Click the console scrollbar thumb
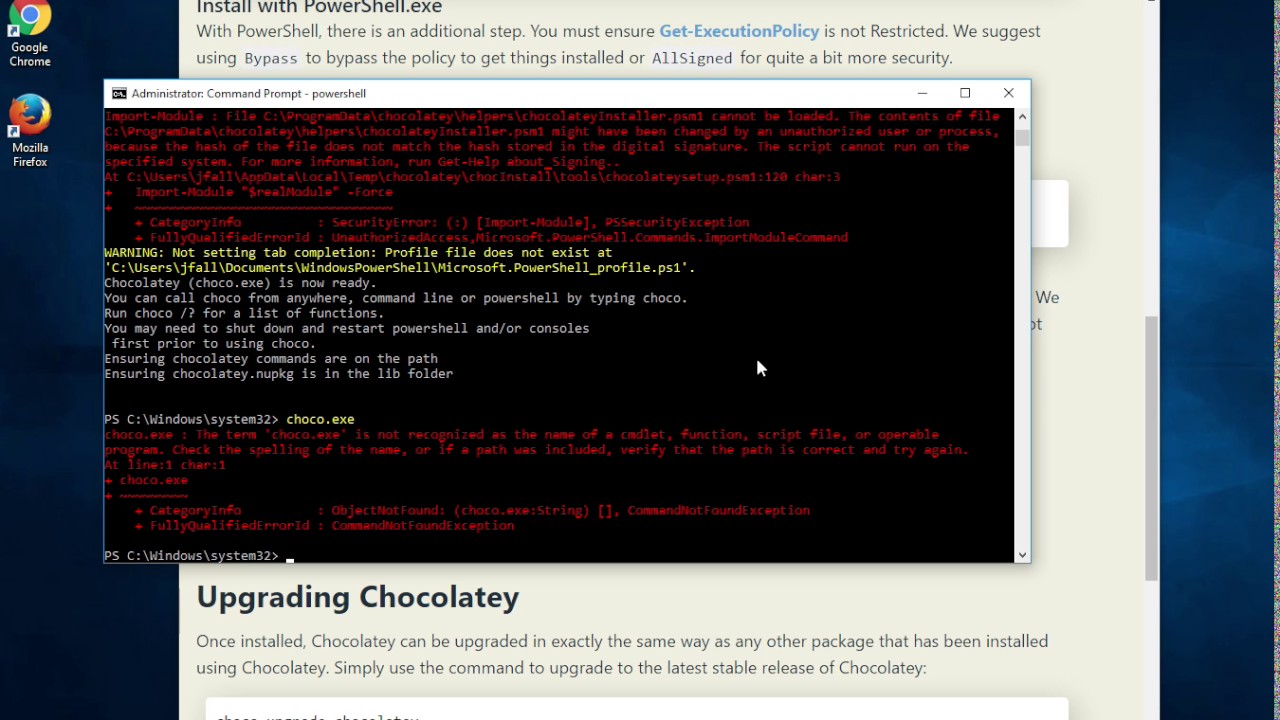1280x720 pixels. coord(1022,137)
